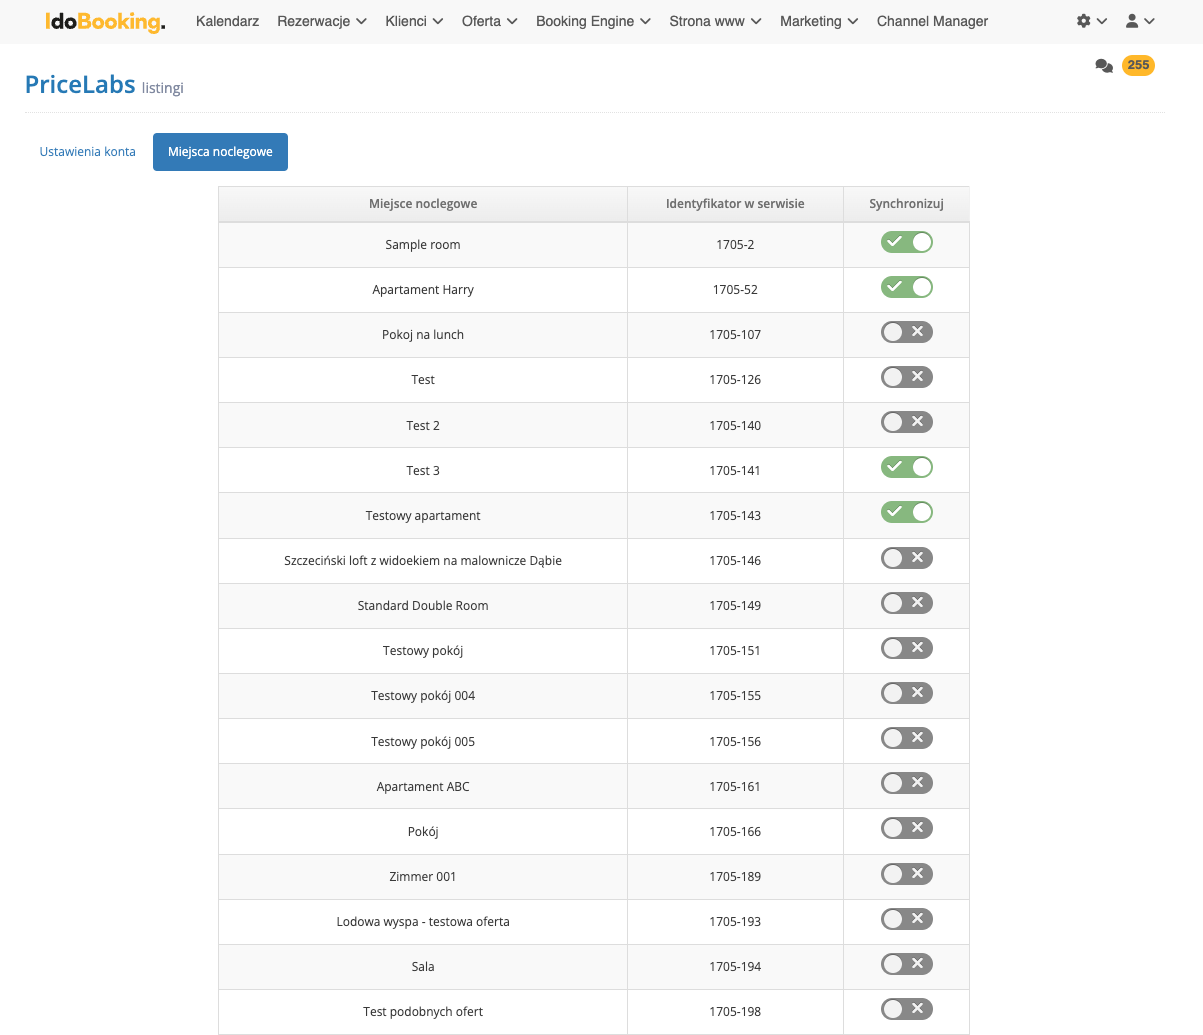
Task: Click the Sample room name cell
Action: pyautogui.click(x=423, y=245)
